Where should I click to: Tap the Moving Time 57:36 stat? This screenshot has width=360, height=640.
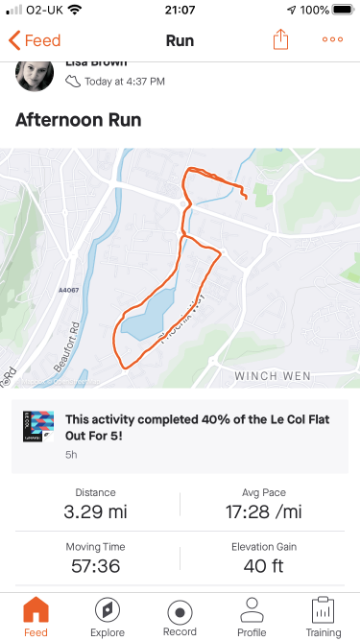pos(96,558)
